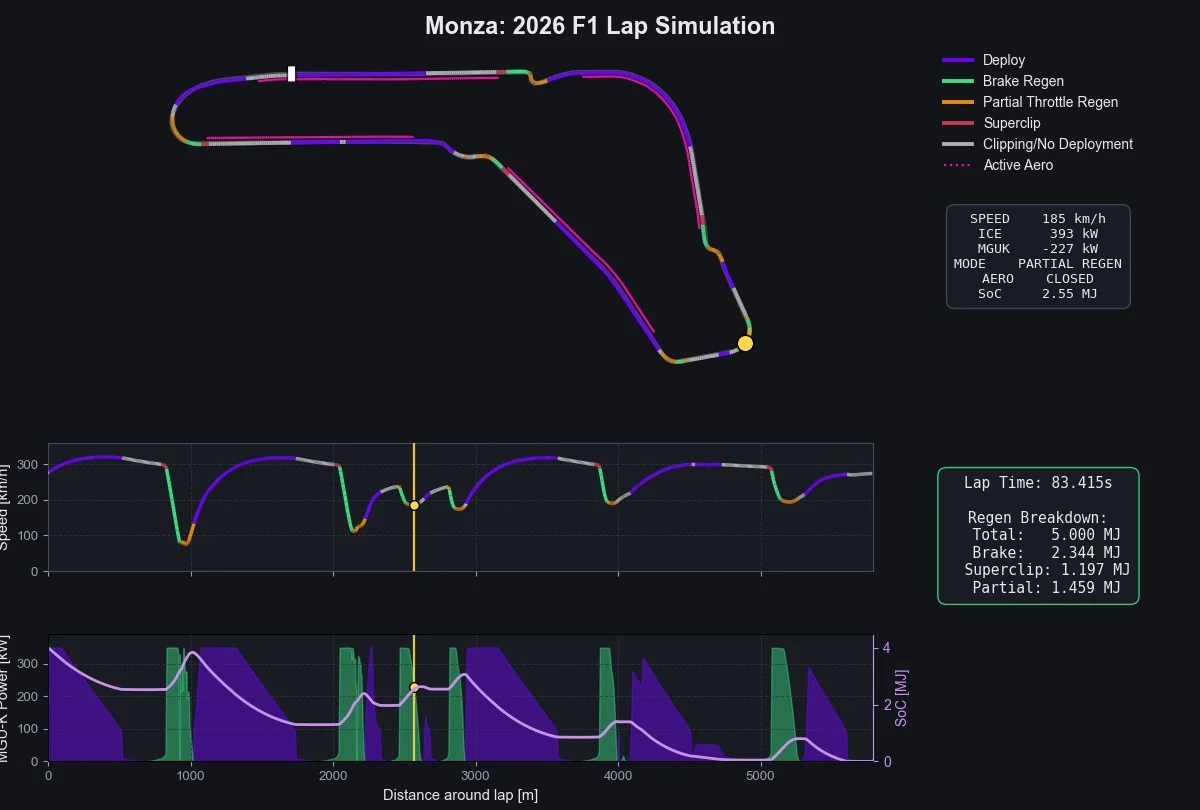Click the red Superclip legend swatch
Screen dimensions: 1200x810
958,123
